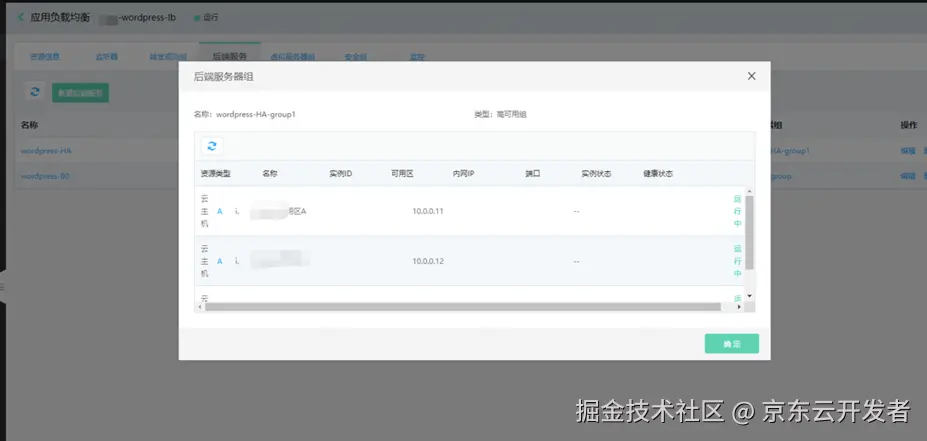Click 编辑 in the wordpress-80 row
Viewport: 927px width, 441px height.
[x=907, y=176]
